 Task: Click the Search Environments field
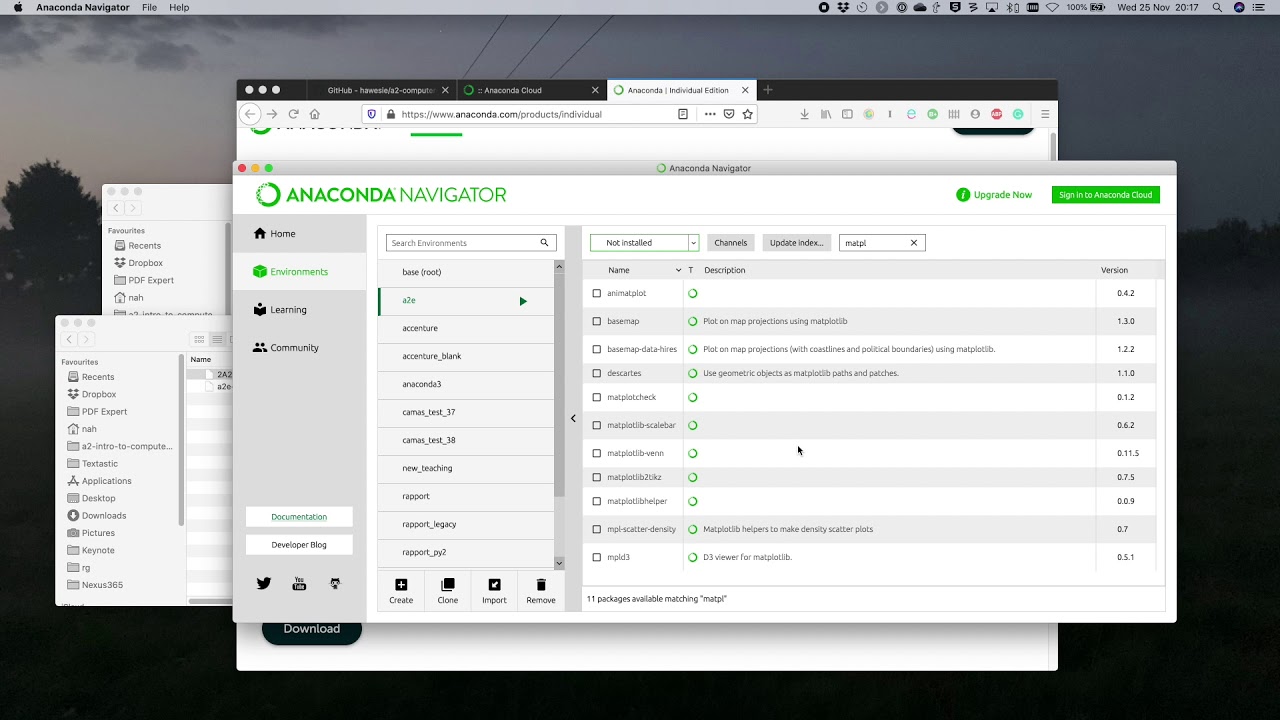tap(472, 243)
